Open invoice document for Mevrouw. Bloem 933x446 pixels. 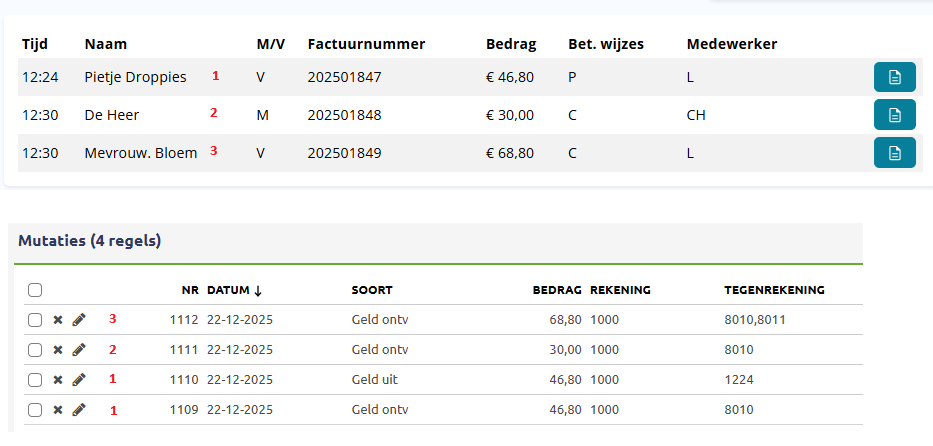(894, 153)
